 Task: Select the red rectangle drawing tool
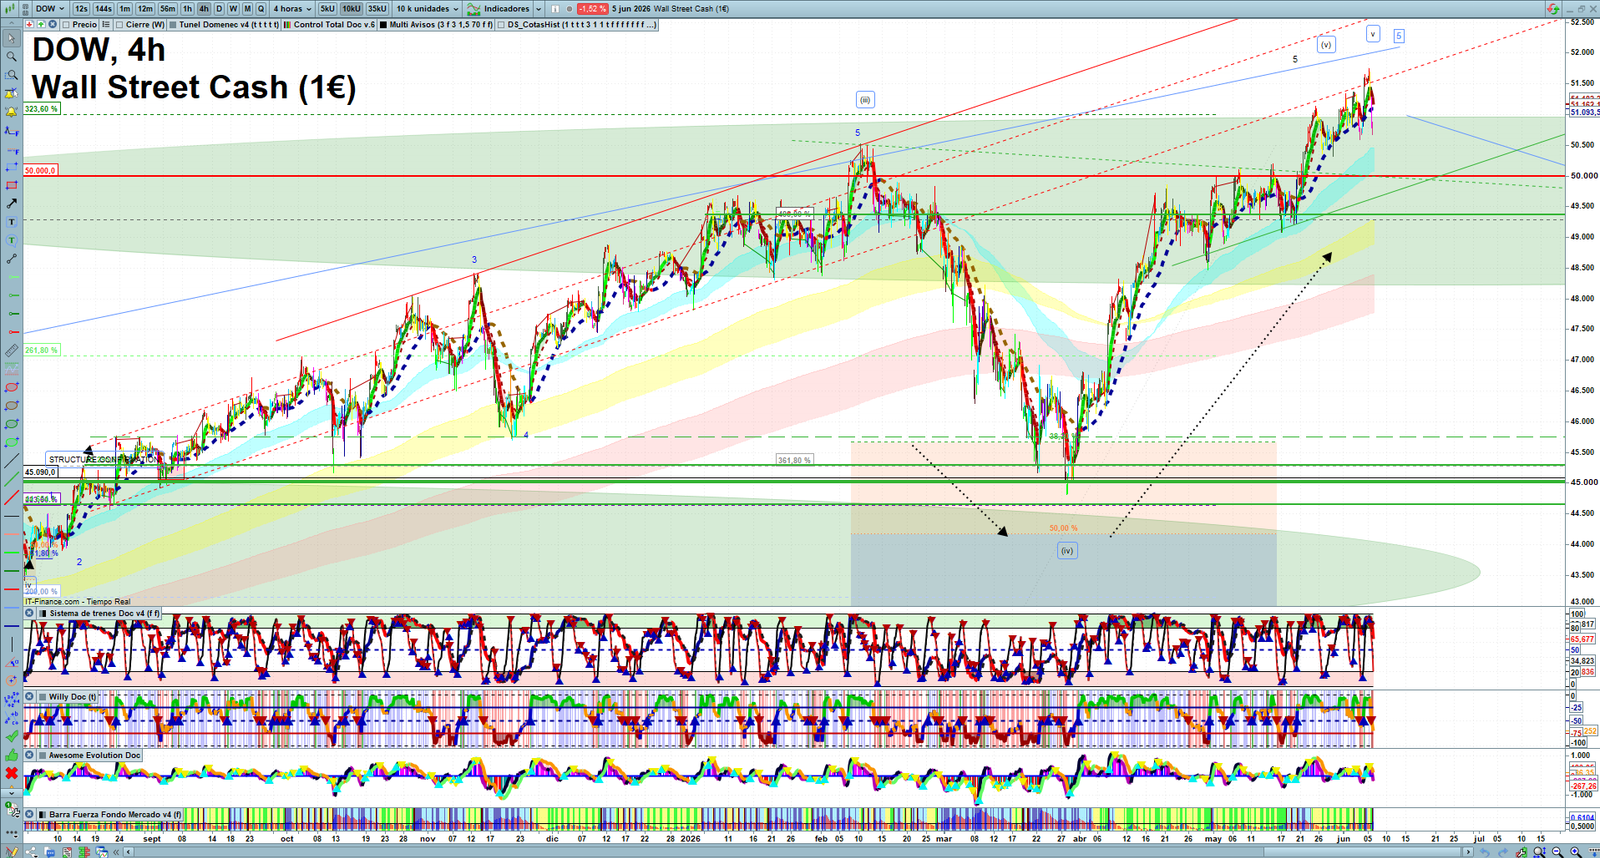click(x=11, y=185)
